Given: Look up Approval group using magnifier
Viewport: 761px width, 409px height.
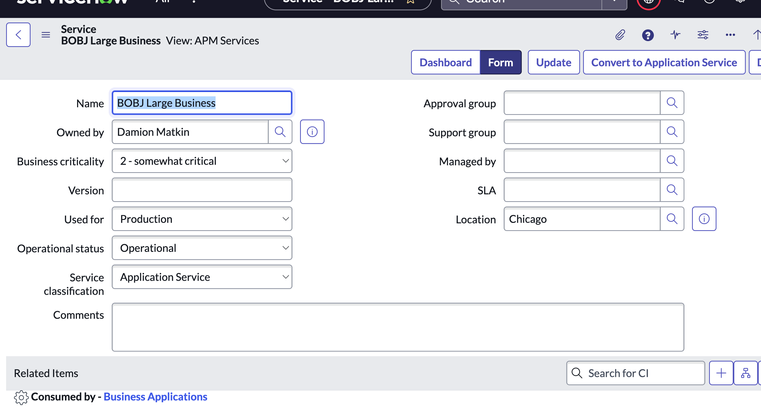Looking at the screenshot, I should click(x=672, y=103).
